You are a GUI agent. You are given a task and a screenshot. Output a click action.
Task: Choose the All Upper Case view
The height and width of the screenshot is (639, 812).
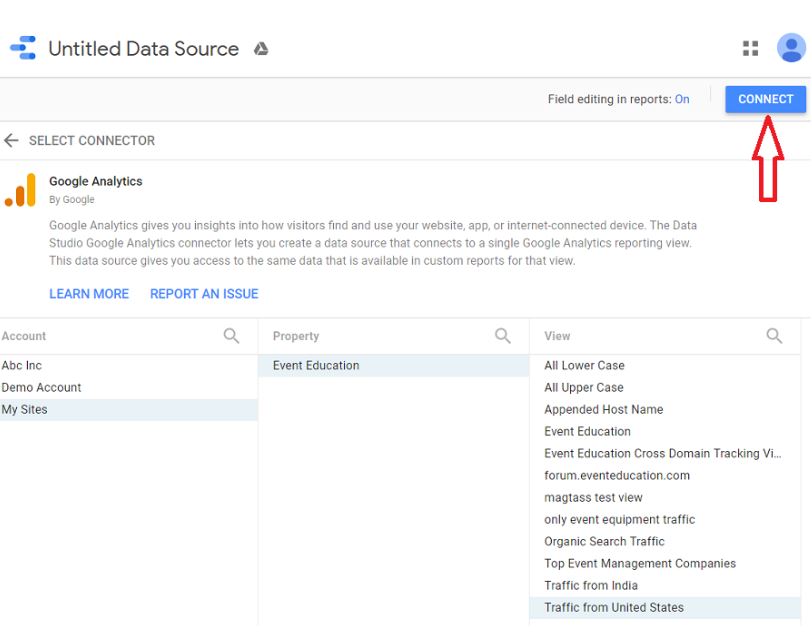[x=665, y=387]
